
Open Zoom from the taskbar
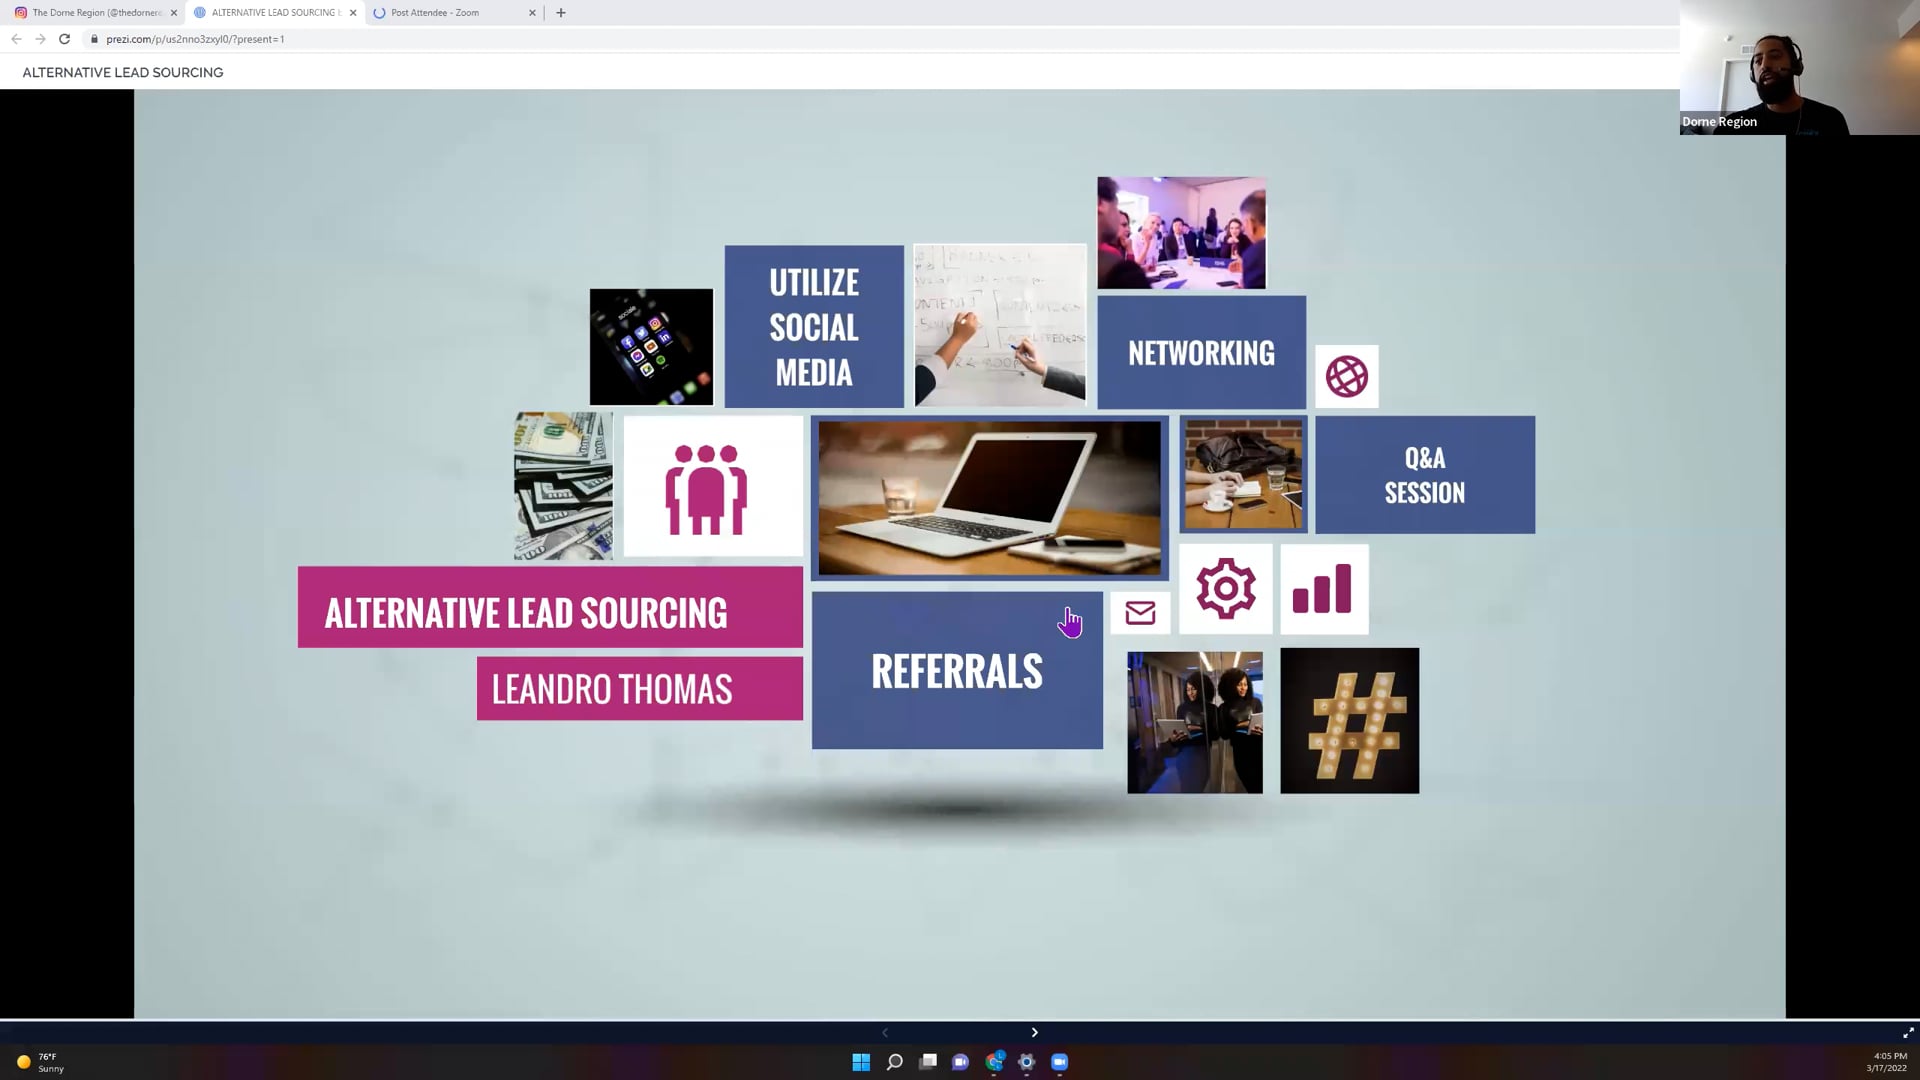coord(1059,1062)
